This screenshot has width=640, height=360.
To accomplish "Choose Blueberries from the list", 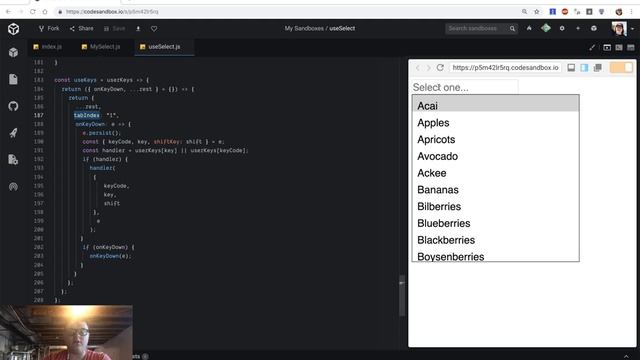I will pos(496,223).
